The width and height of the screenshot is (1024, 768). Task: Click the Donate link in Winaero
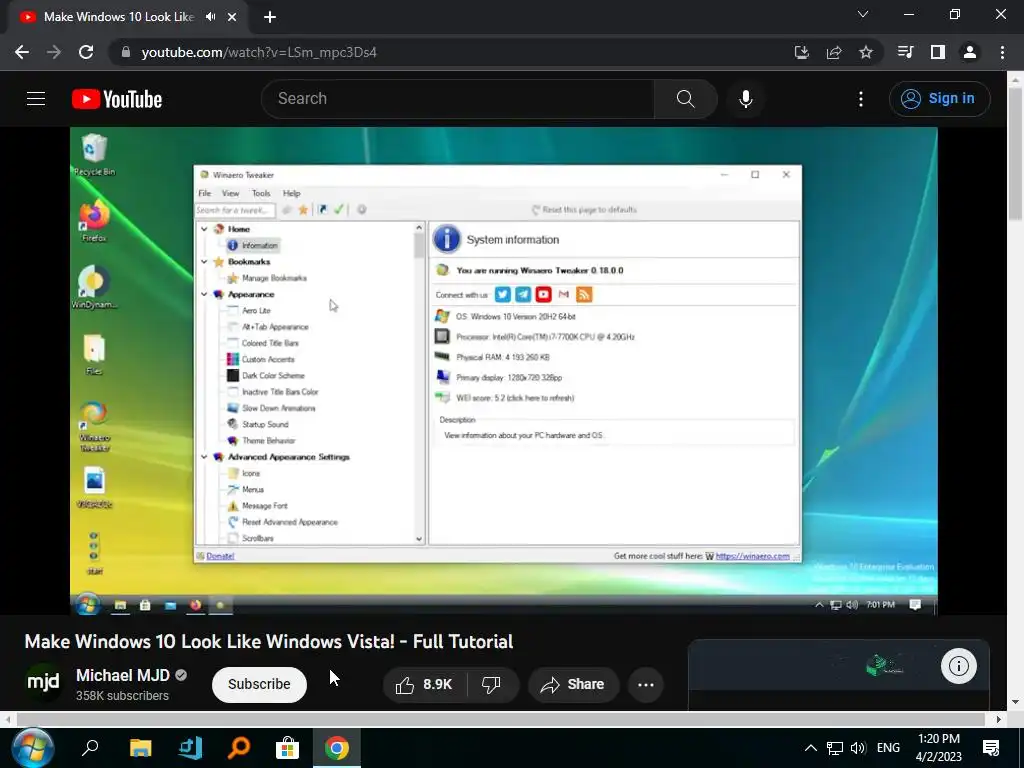coord(220,556)
